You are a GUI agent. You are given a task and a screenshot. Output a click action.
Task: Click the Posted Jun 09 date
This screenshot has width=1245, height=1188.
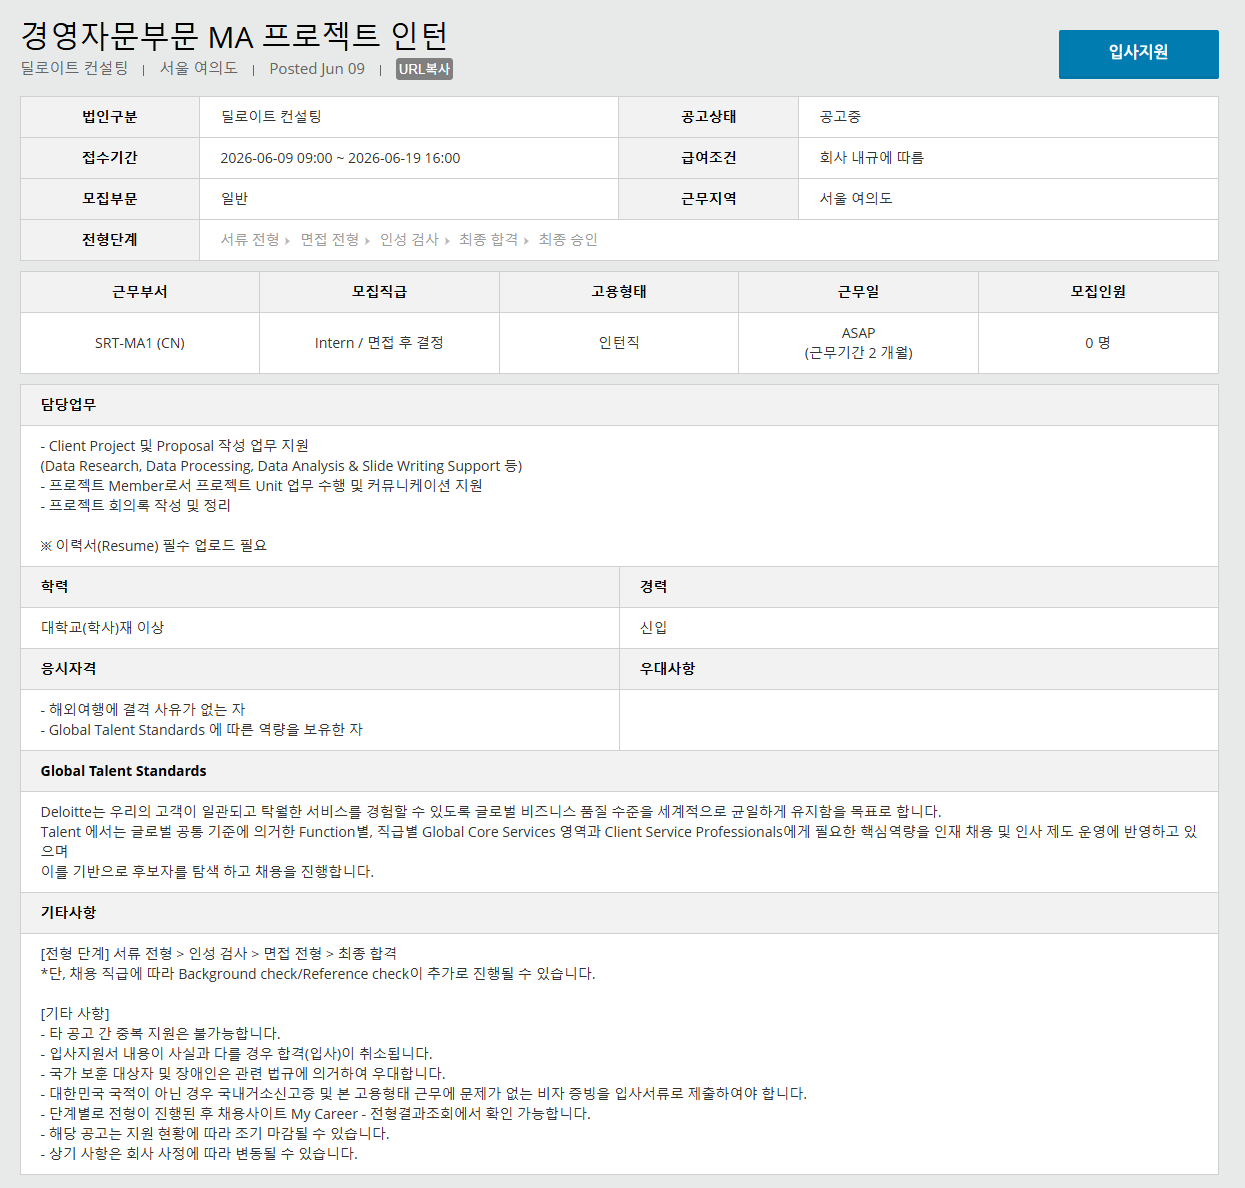point(317,69)
